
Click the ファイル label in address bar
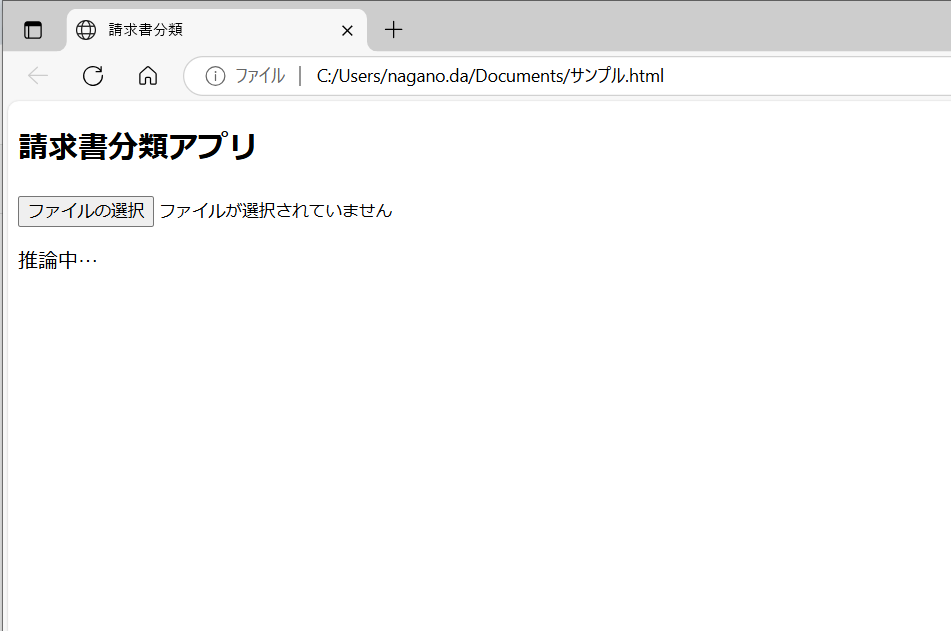[x=260, y=76]
